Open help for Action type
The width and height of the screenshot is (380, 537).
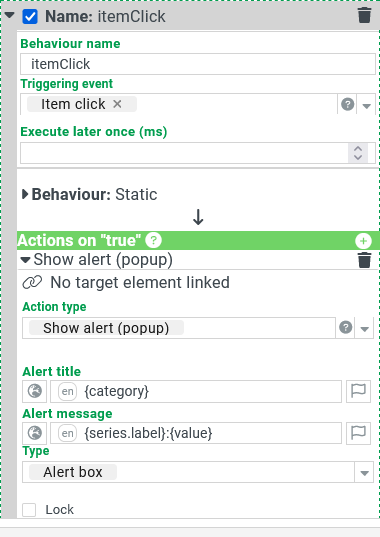click(345, 328)
